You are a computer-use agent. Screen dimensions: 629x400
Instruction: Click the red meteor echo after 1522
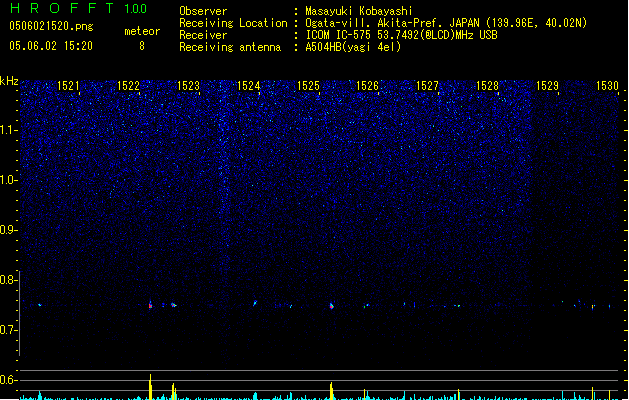tap(150, 305)
